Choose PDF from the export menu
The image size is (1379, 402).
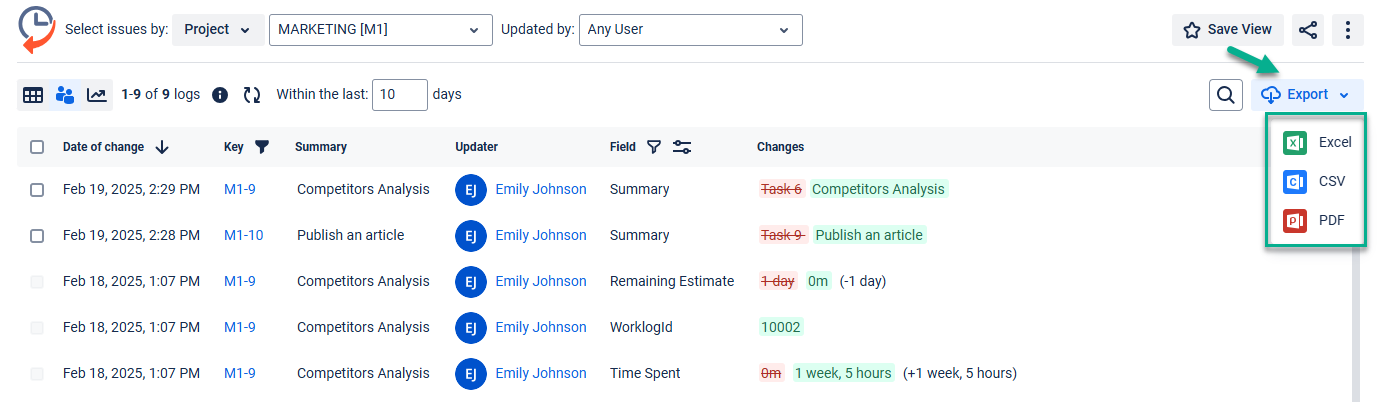pos(1317,220)
